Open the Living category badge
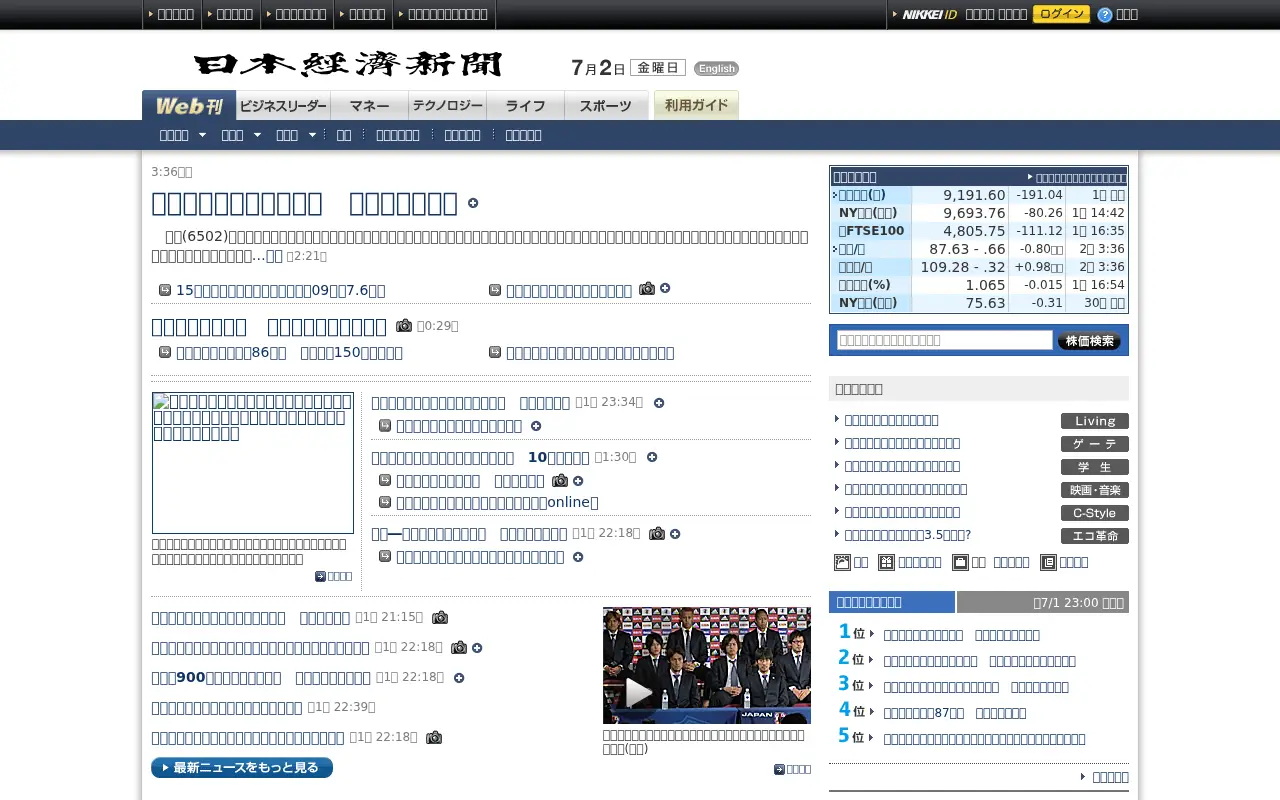This screenshot has height=800, width=1280. [1095, 421]
